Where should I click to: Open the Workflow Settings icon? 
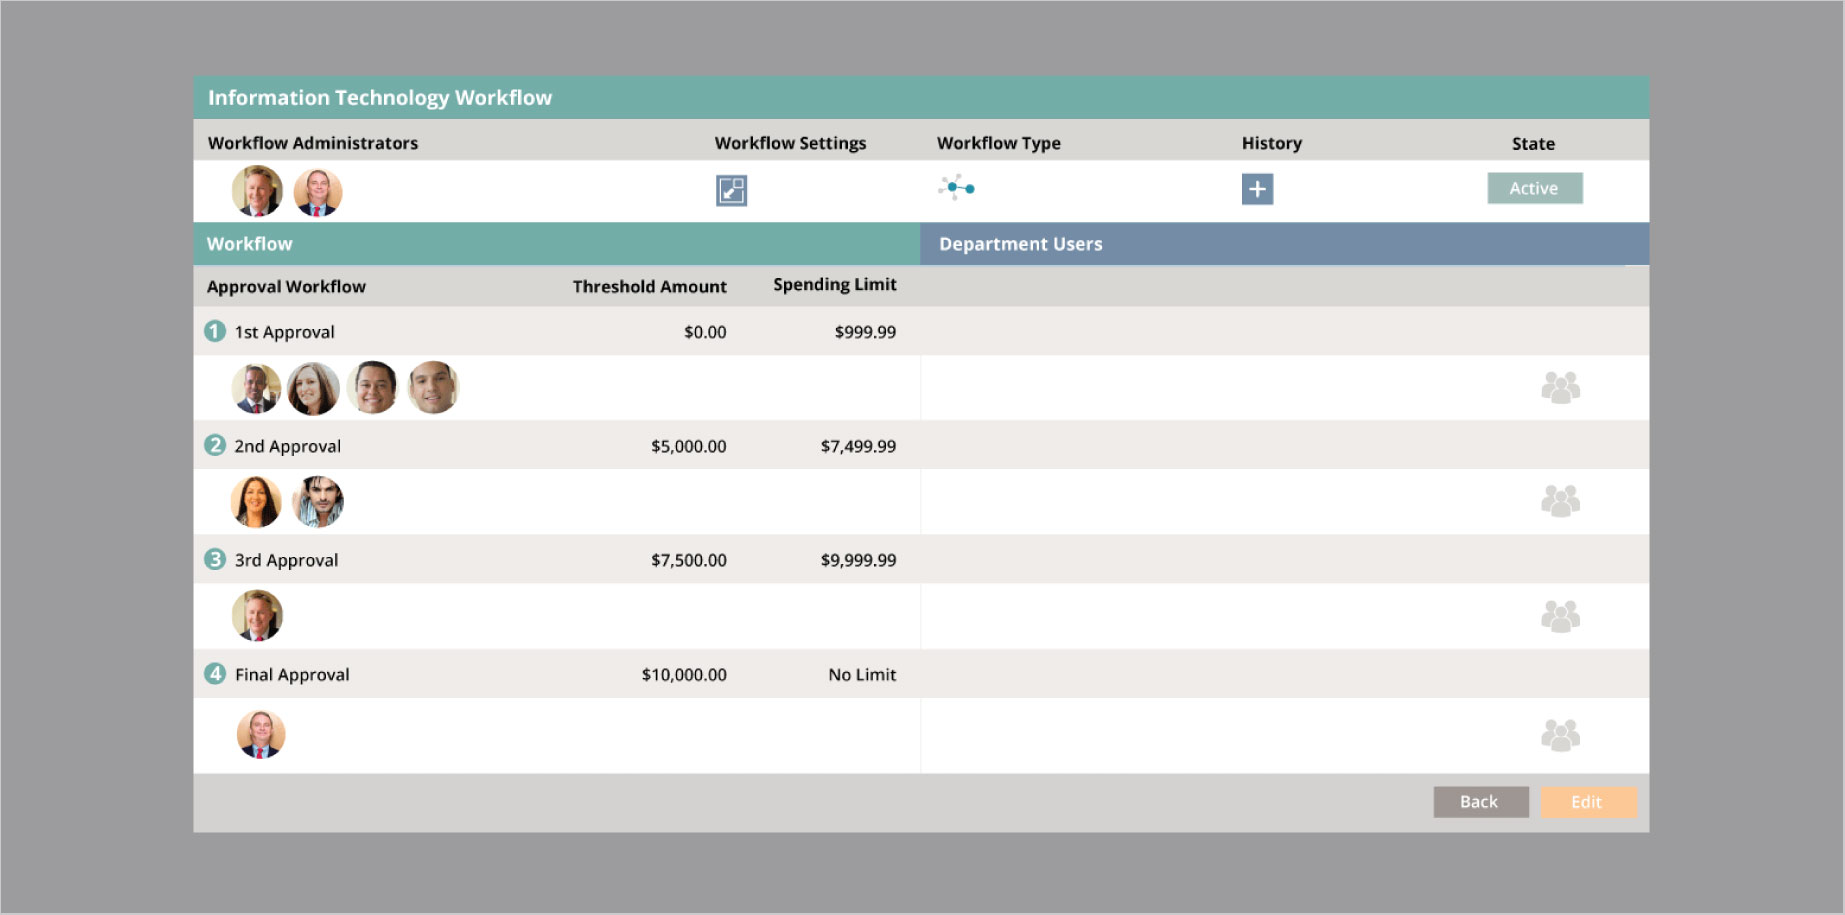tap(731, 190)
